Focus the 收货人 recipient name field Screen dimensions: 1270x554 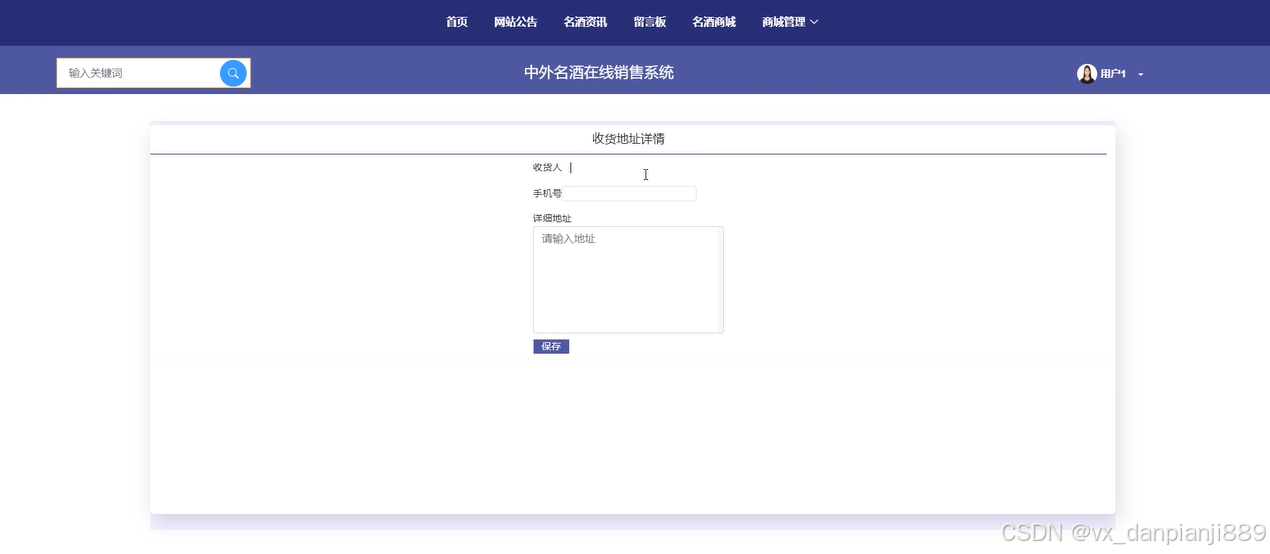630,168
